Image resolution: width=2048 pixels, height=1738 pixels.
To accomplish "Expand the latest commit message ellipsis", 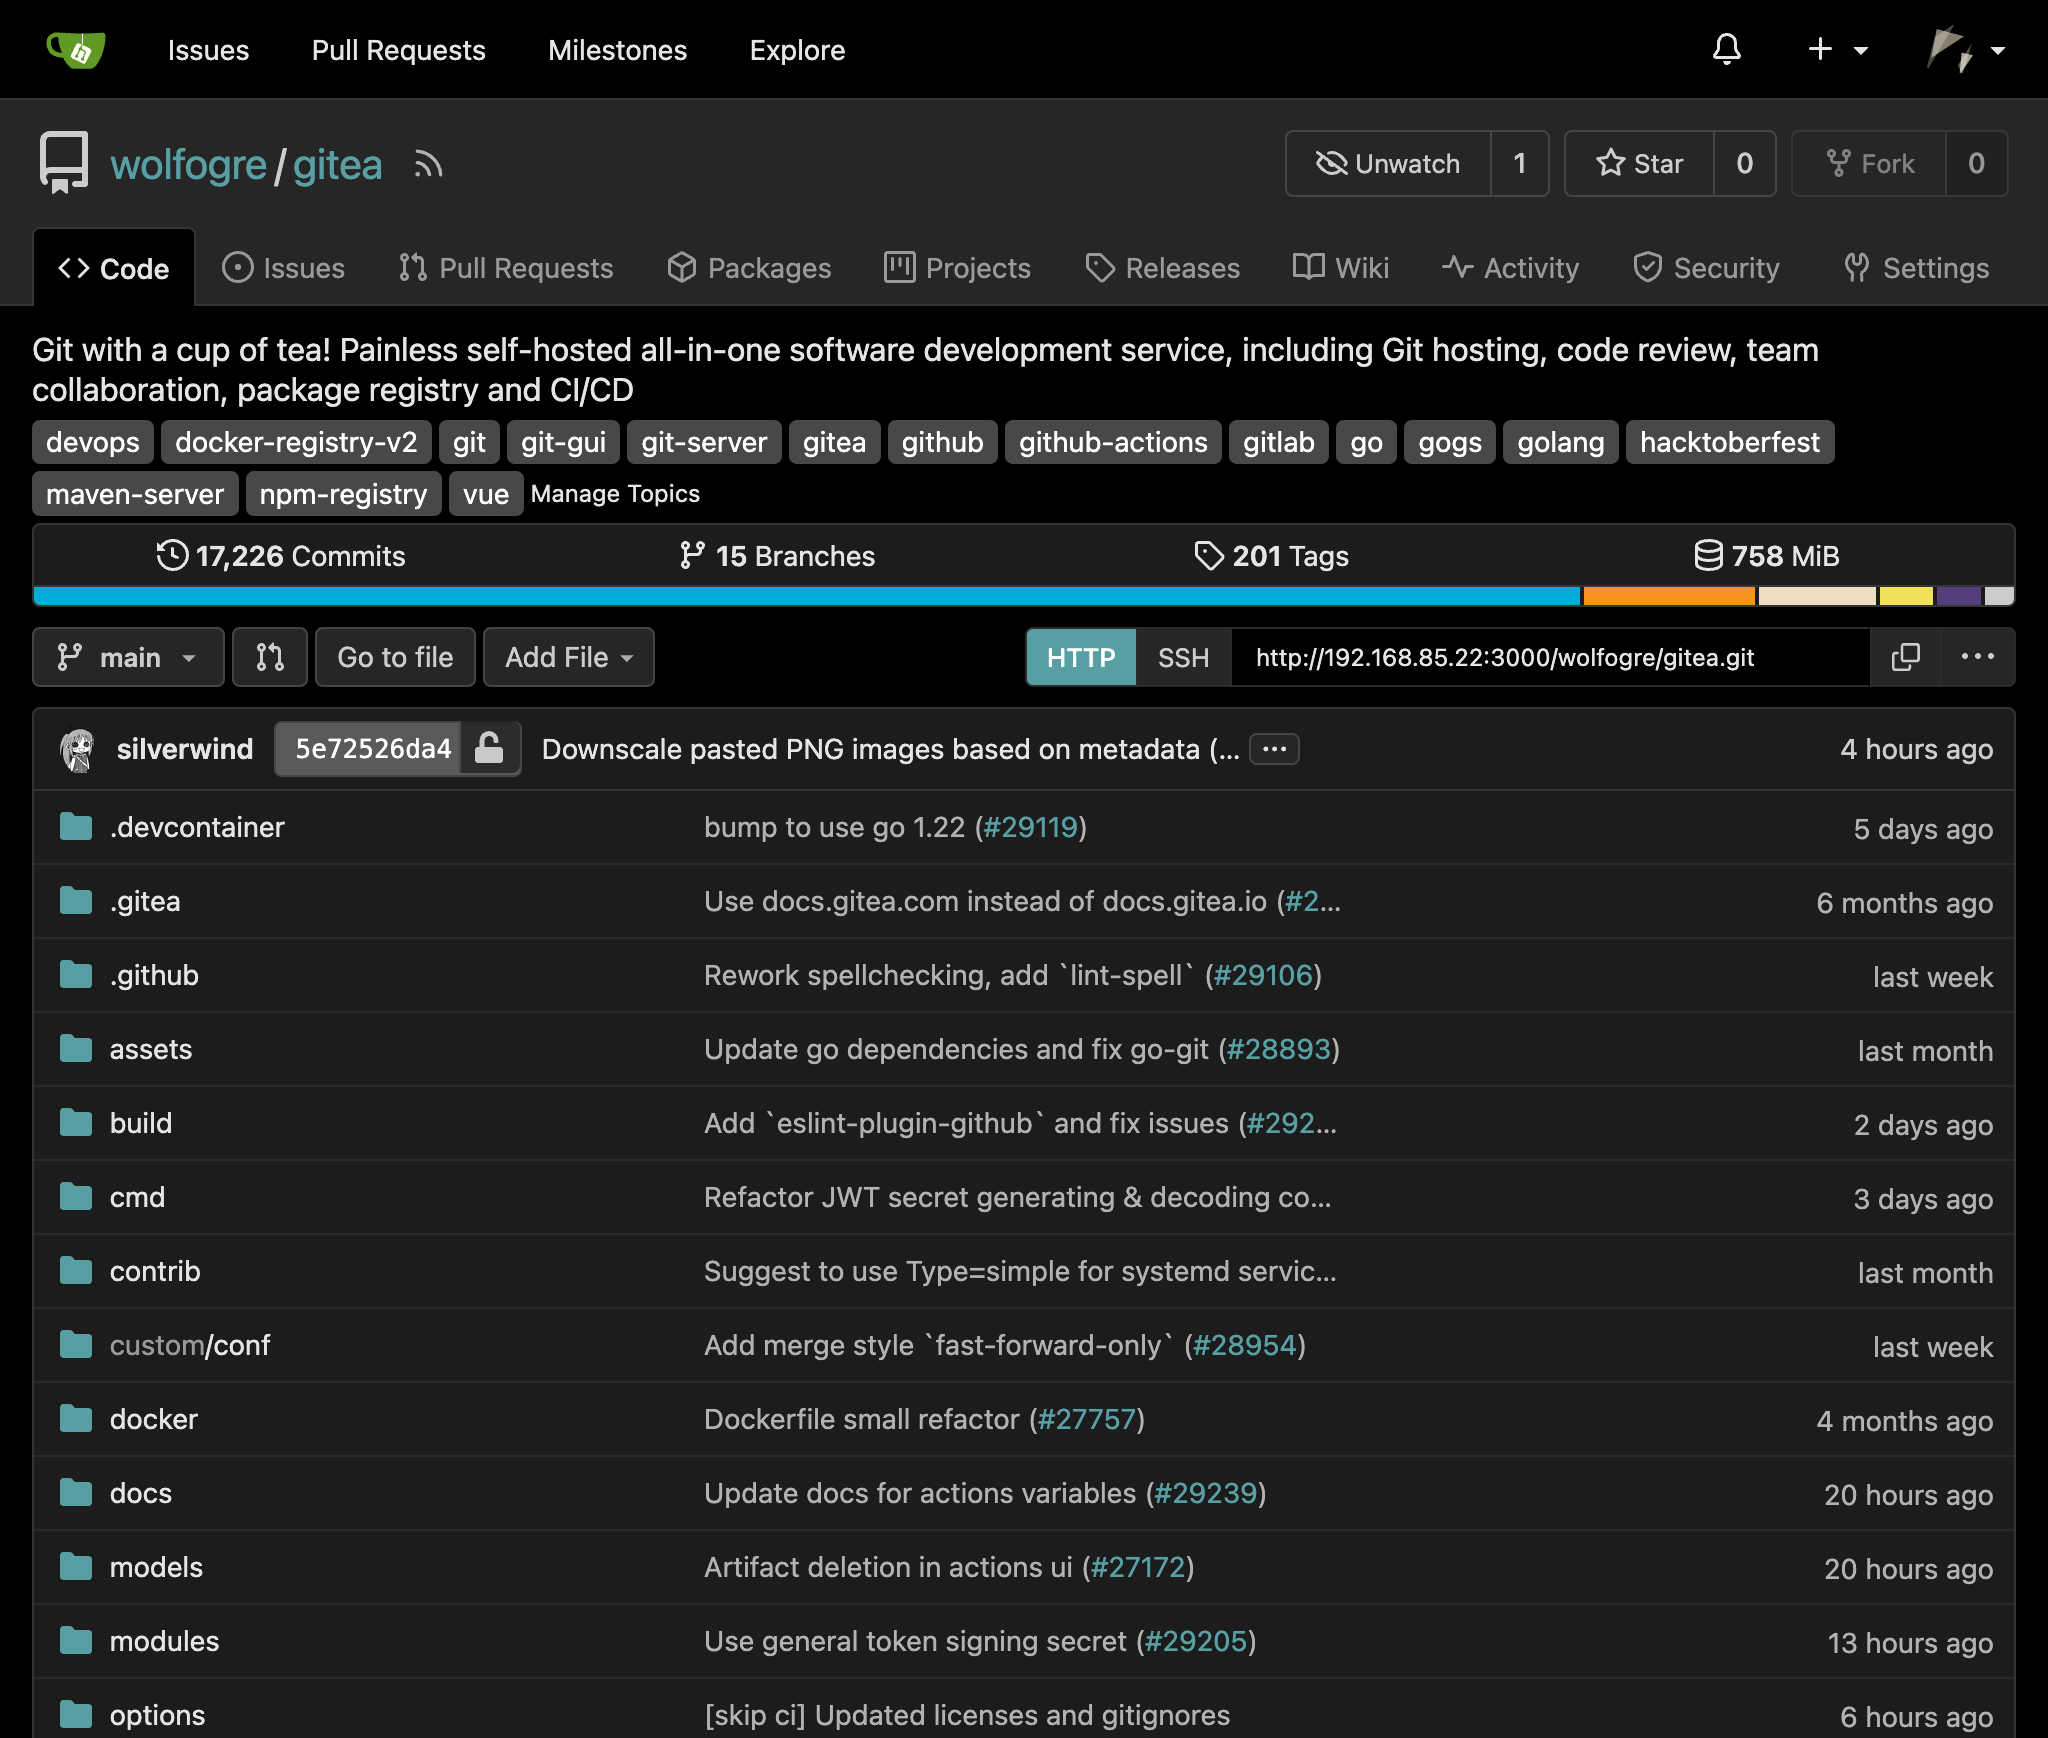I will [1274, 749].
